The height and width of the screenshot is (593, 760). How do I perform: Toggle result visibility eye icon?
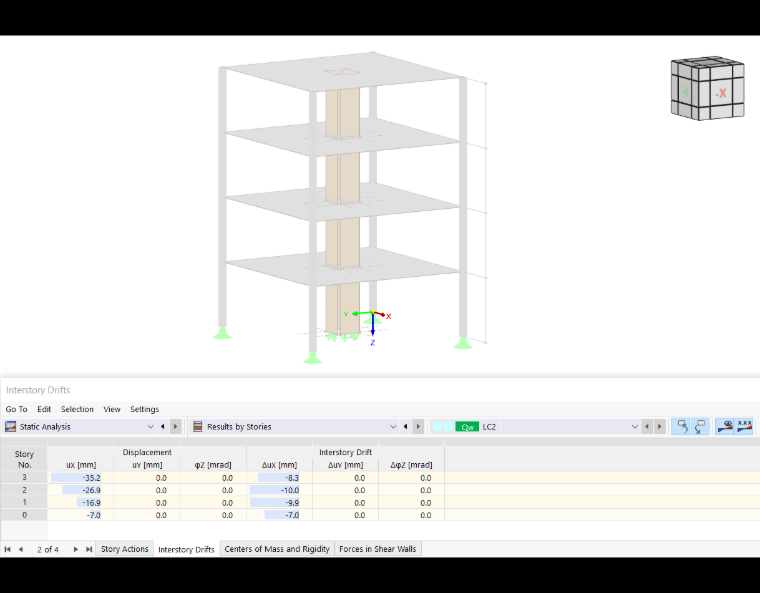pyautogui.click(x=725, y=427)
